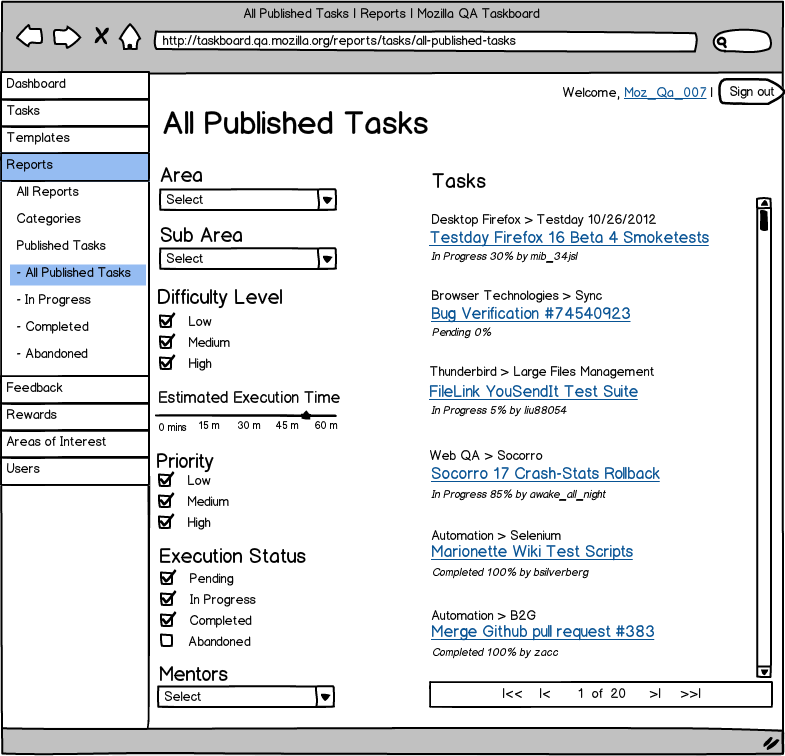This screenshot has width=785, height=756.
Task: Open the Mentors dropdown
Action: pos(246,696)
